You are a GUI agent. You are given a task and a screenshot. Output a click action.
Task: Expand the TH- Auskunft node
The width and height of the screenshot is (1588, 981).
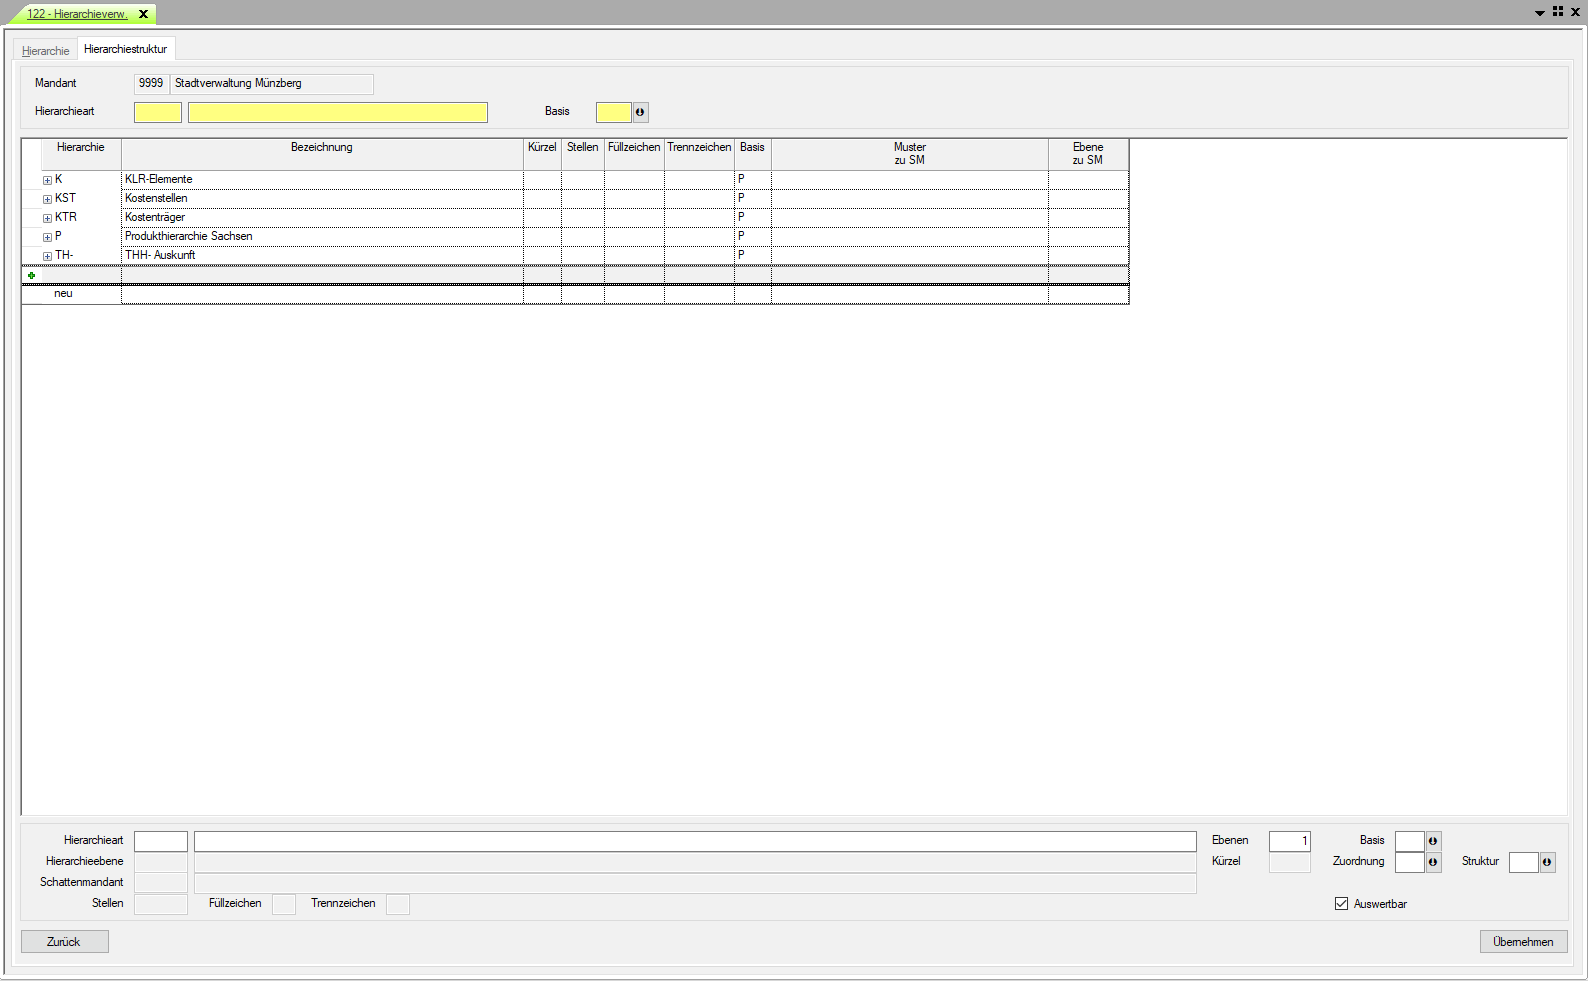coord(47,256)
